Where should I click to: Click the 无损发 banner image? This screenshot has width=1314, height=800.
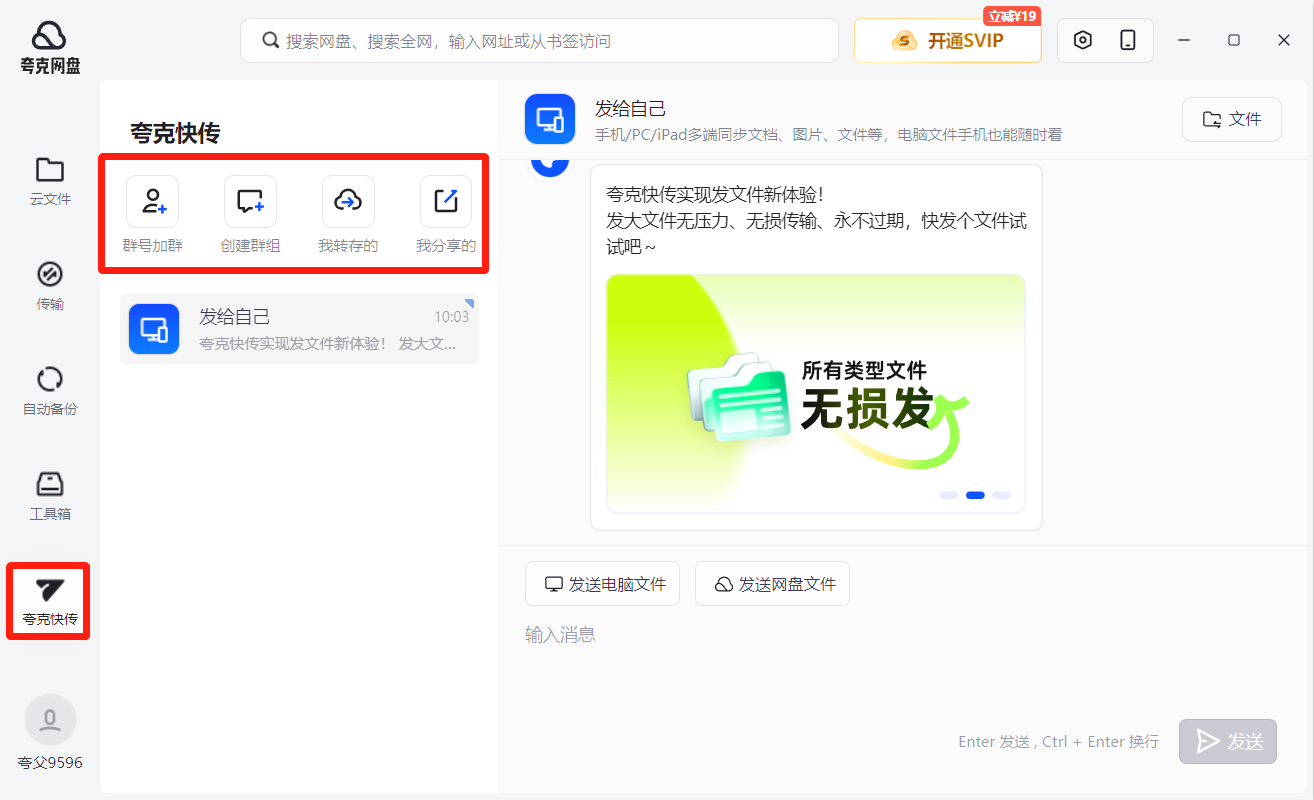click(815, 394)
